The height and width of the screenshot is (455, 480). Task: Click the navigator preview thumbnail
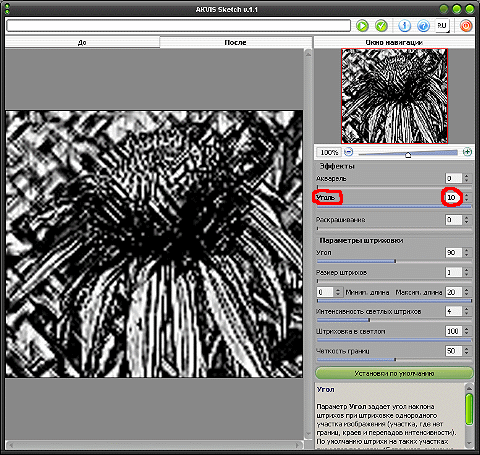(394, 96)
